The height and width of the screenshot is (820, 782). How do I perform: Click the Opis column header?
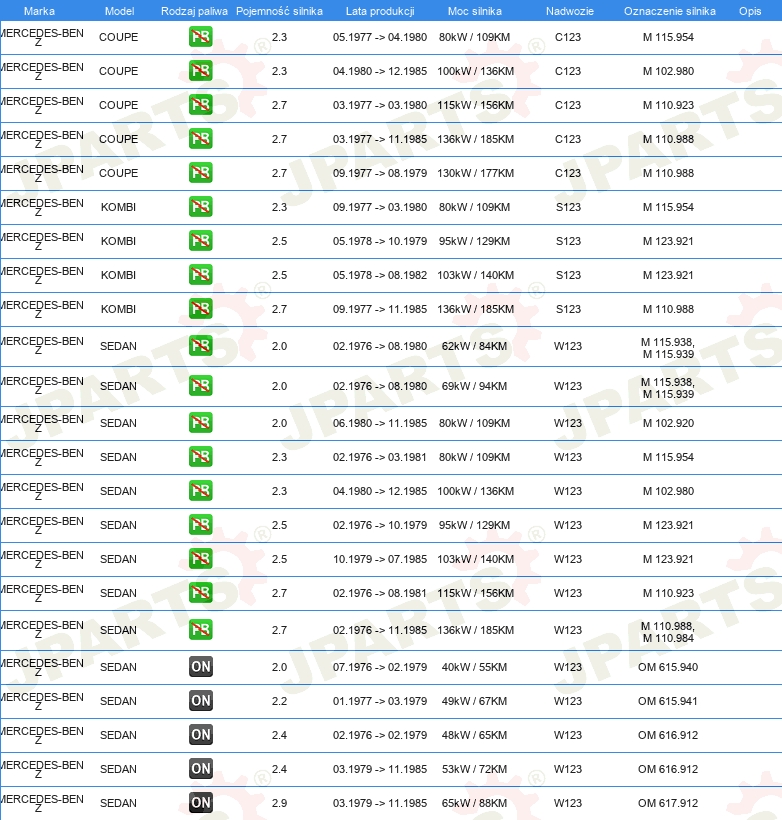(750, 11)
